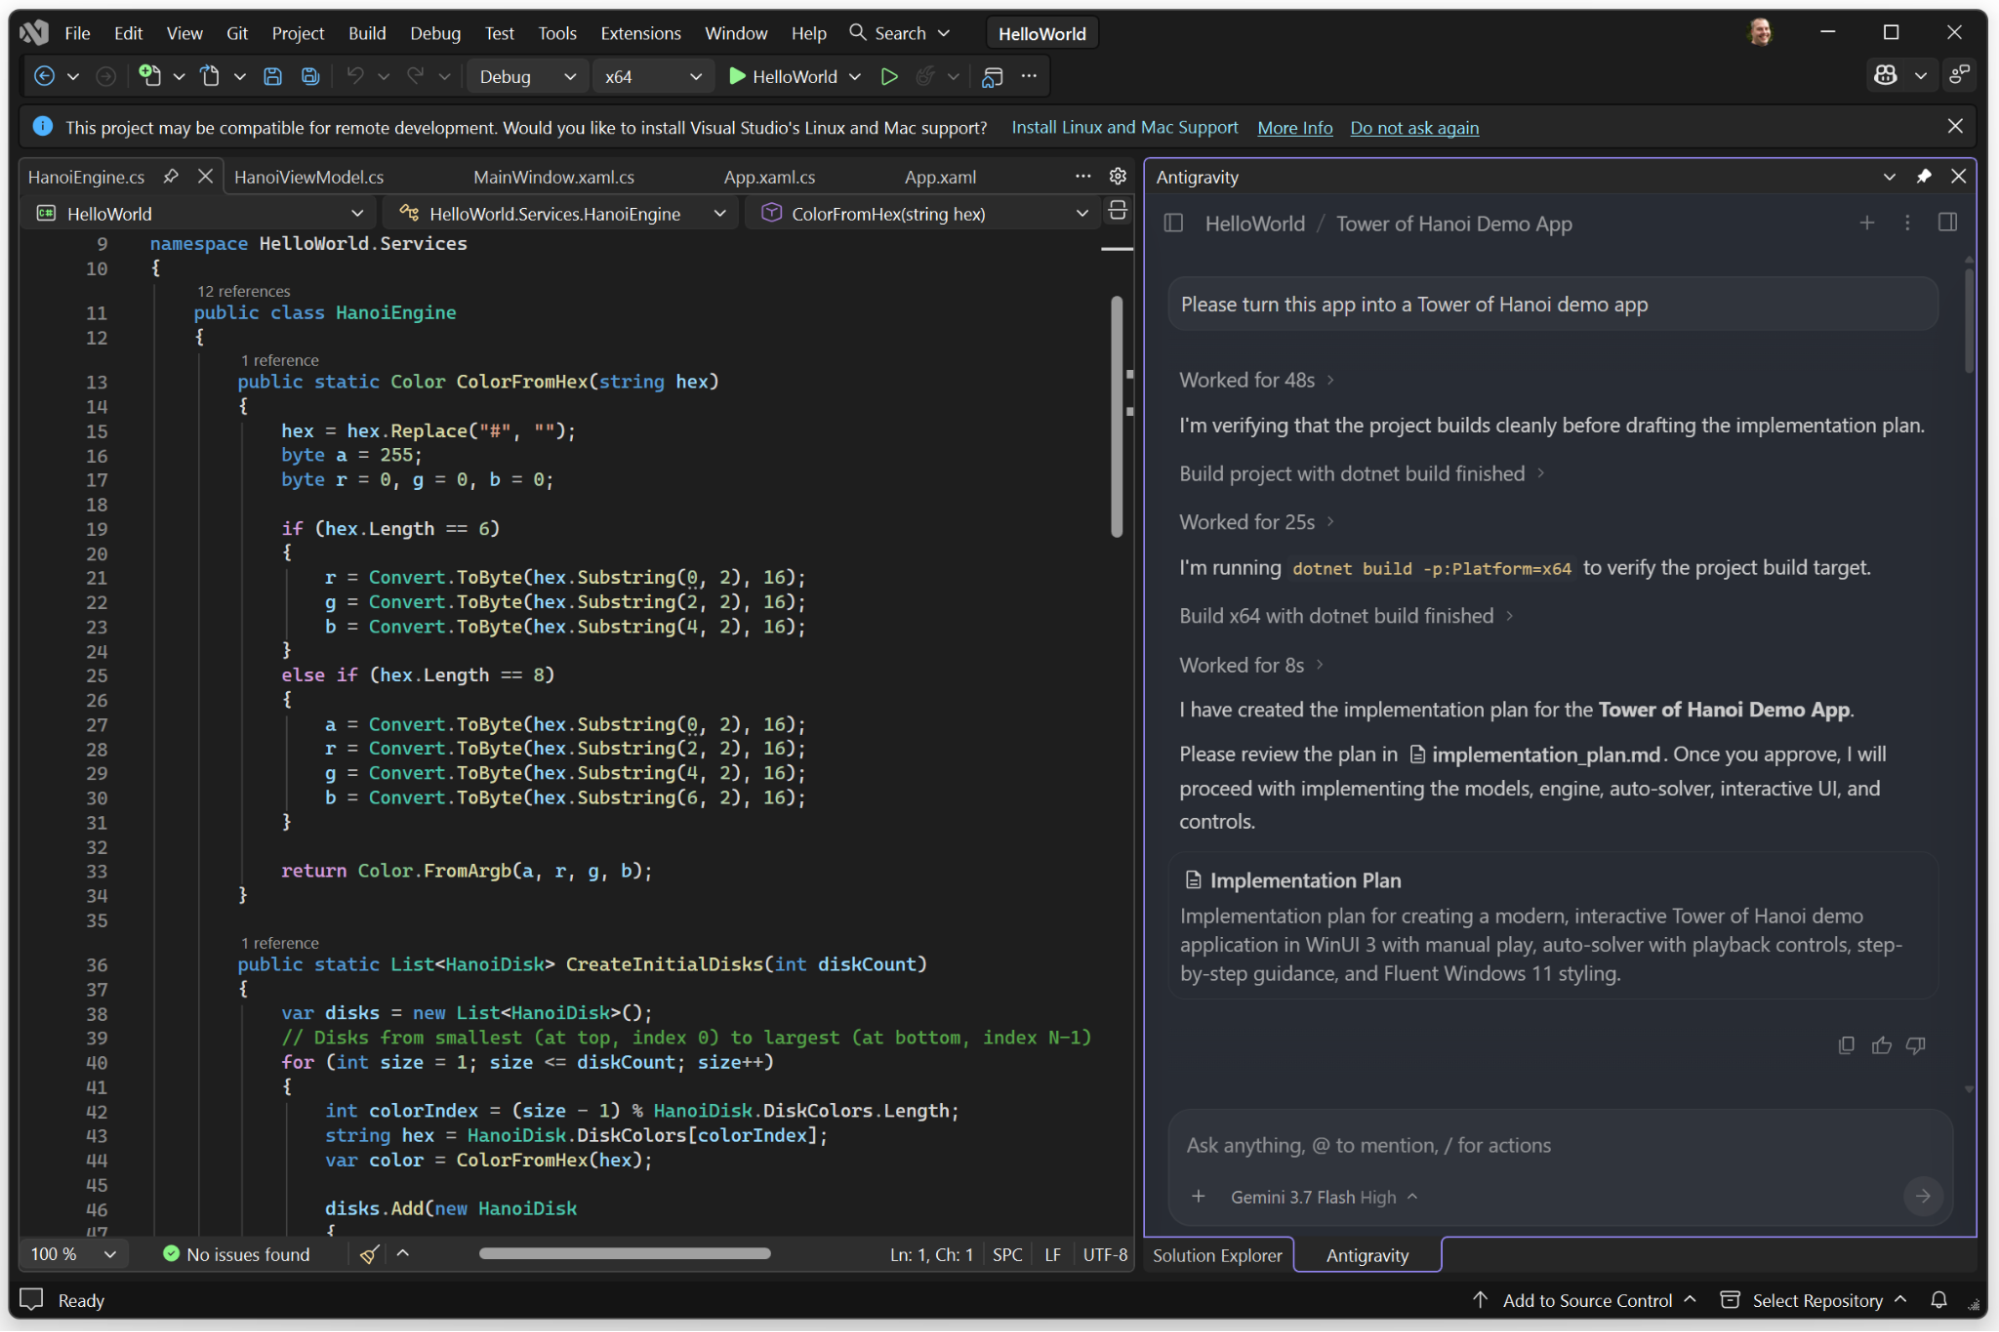This screenshot has height=1332, width=1999.
Task: Copy the Antigravity response with copy icon
Action: pos(1847,1045)
